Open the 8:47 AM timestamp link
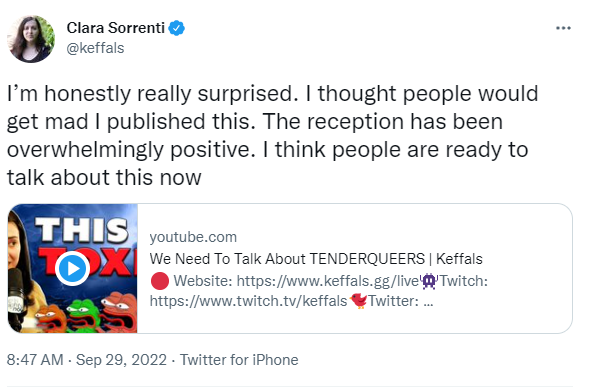This screenshot has width=589, height=392. (x=35, y=360)
